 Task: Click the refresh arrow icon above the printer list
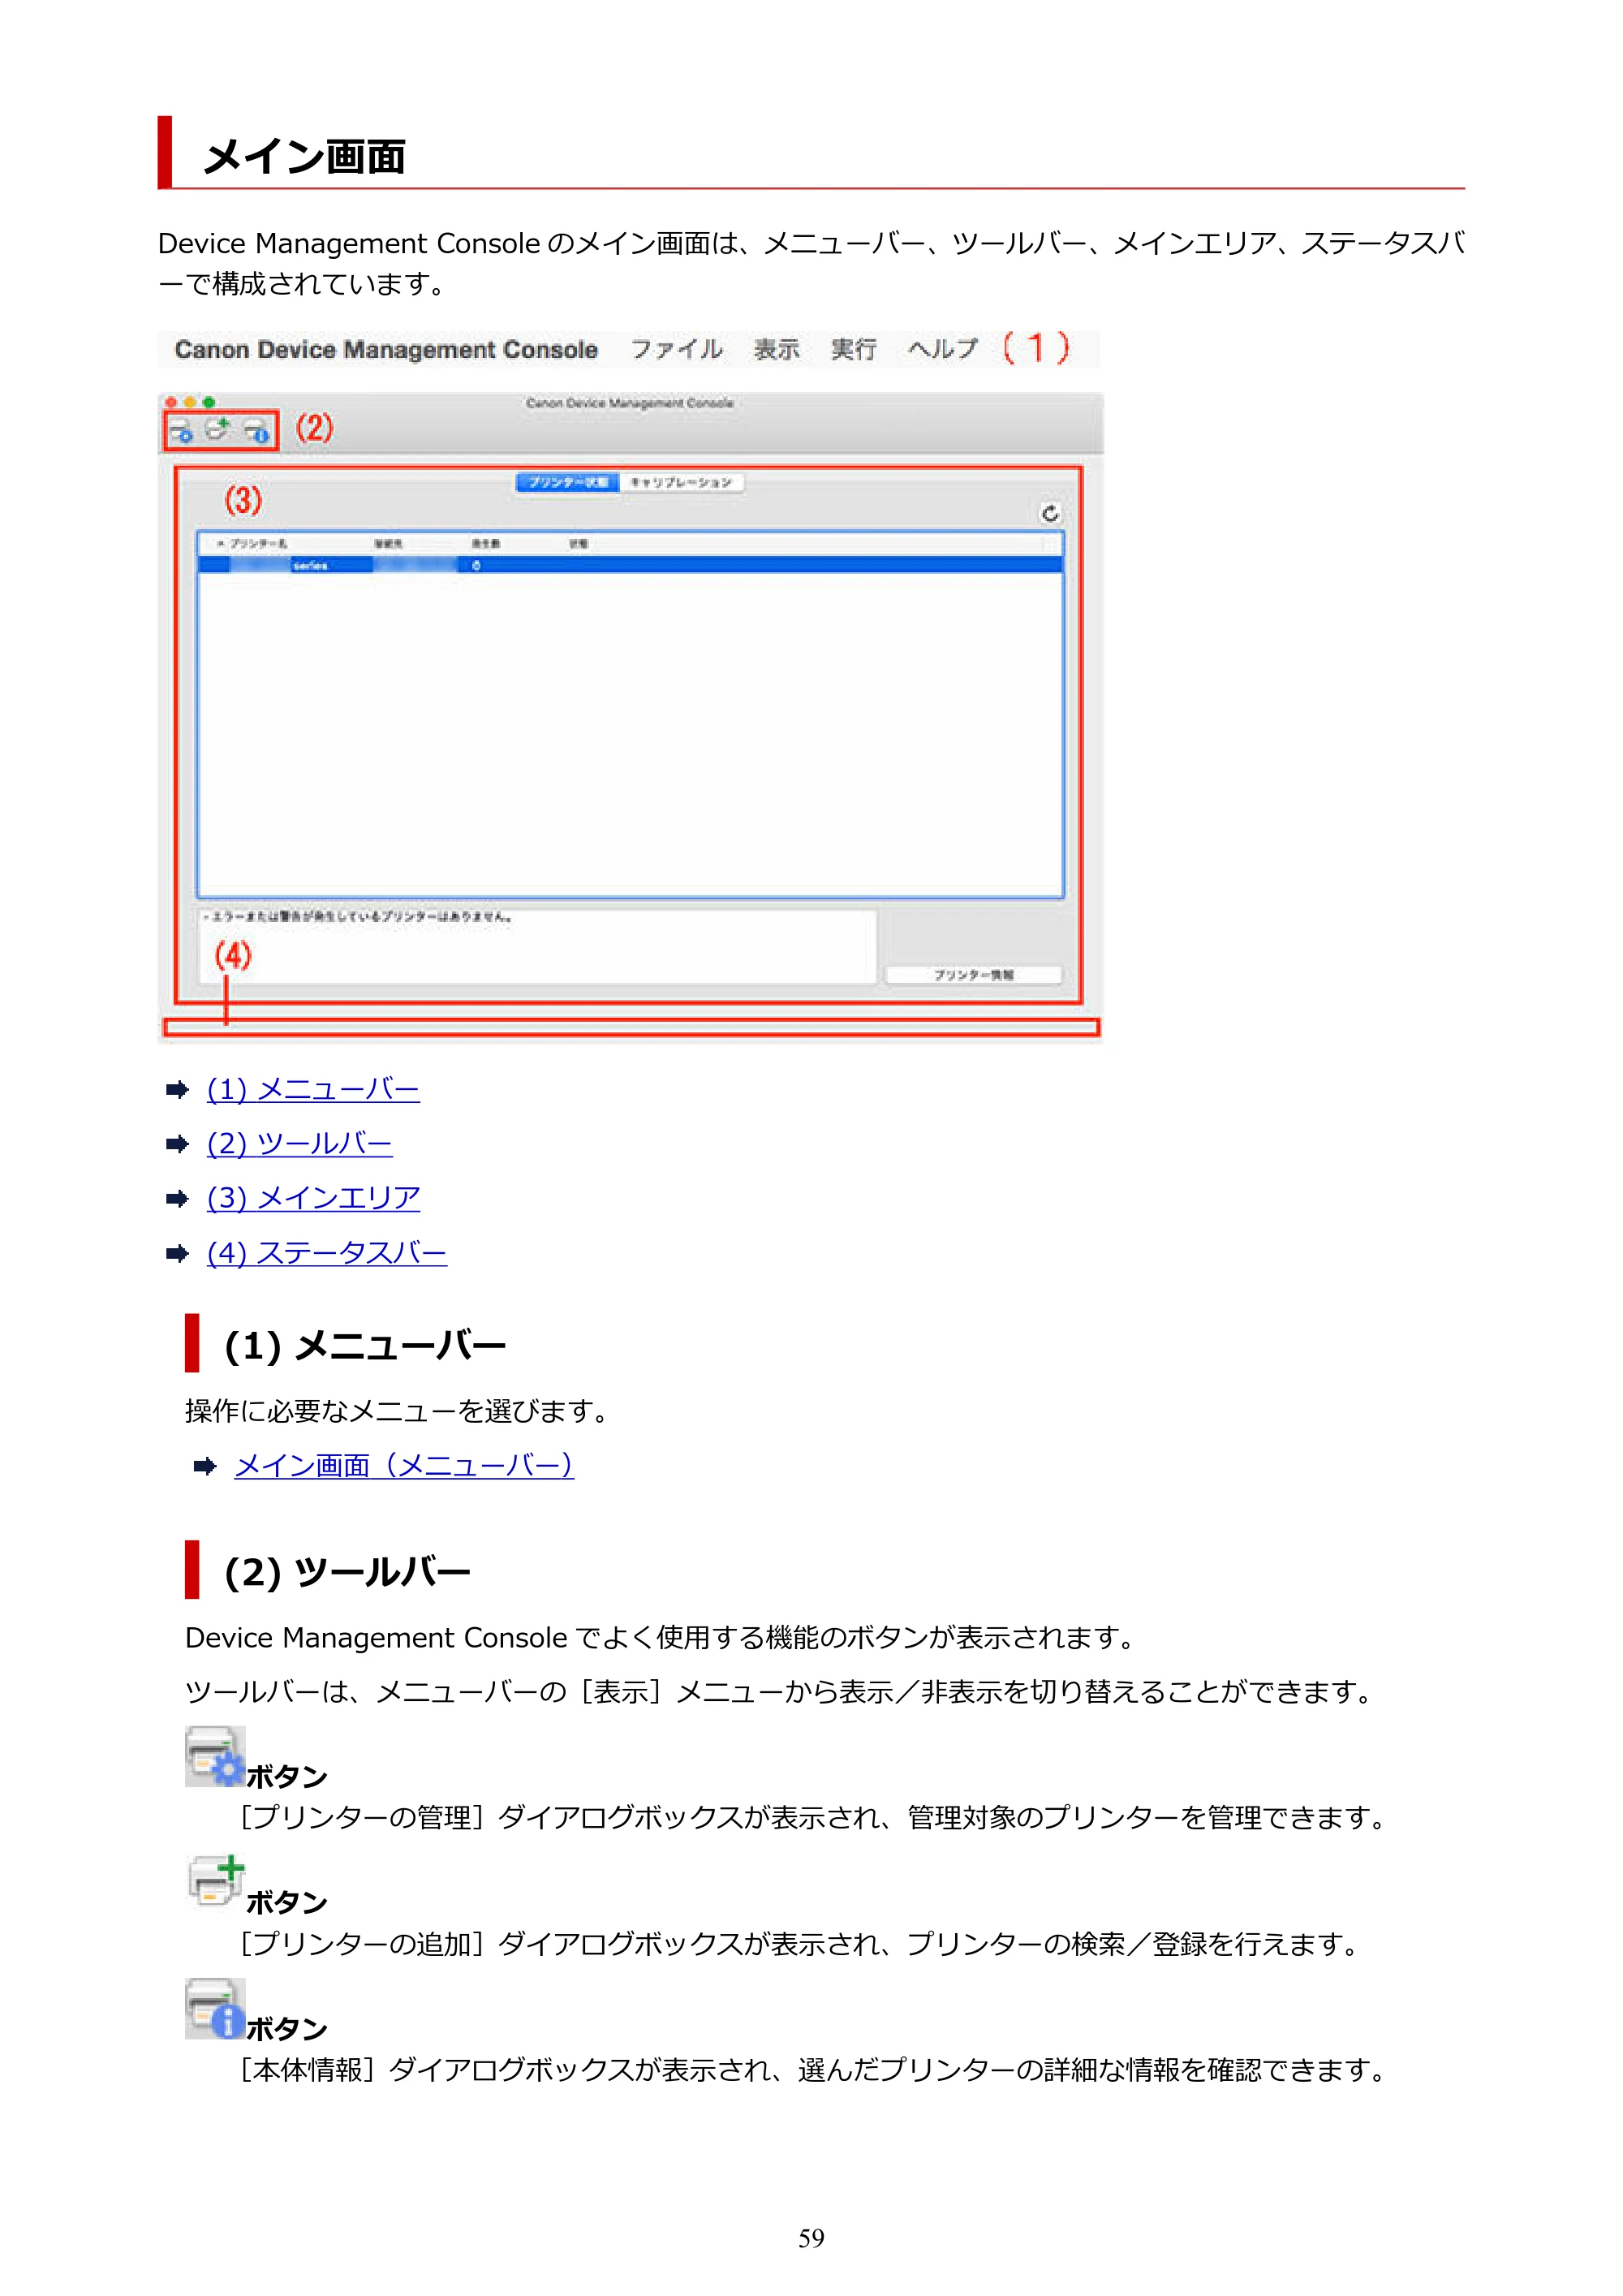pos(1050,514)
